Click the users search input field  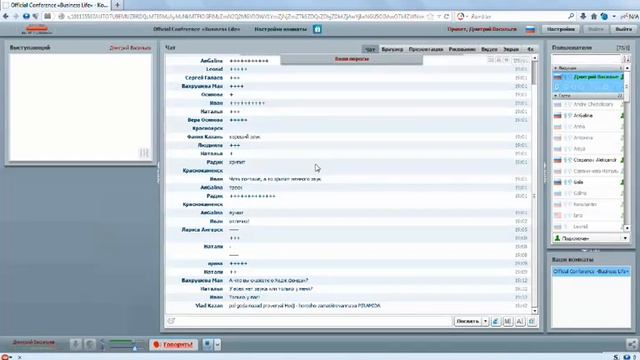[587, 60]
